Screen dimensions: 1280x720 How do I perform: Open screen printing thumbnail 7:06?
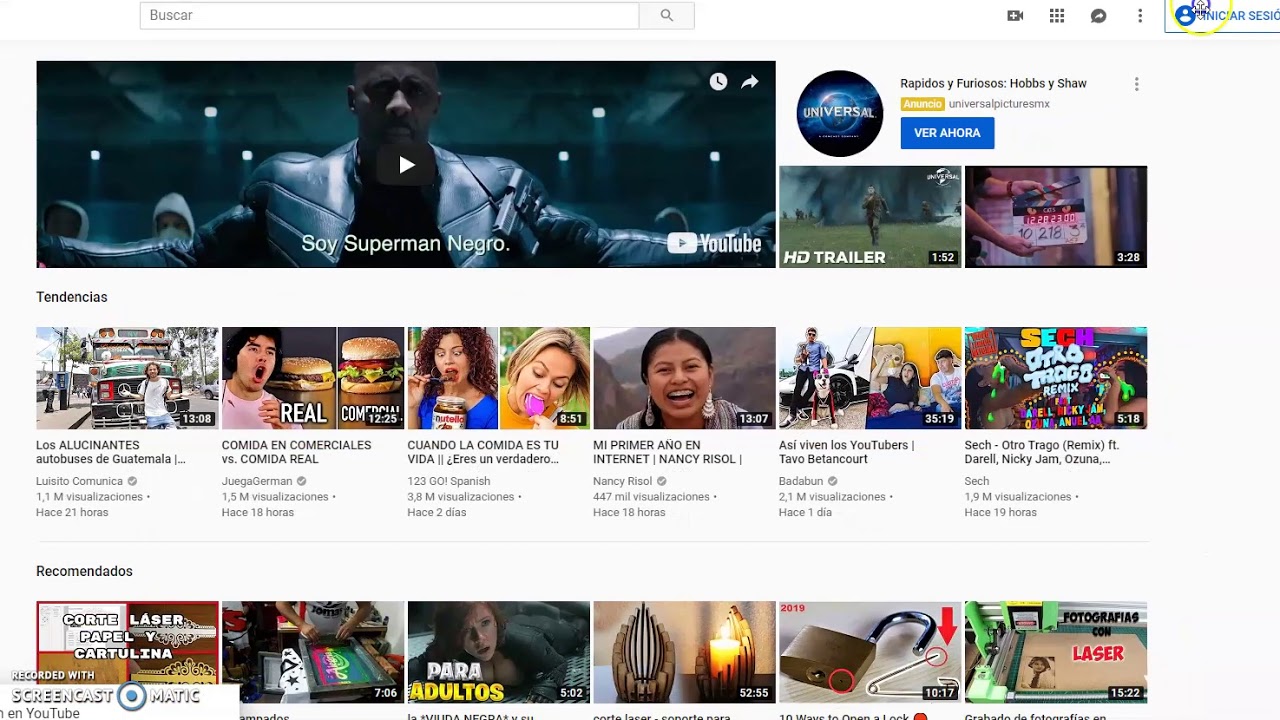click(x=313, y=652)
